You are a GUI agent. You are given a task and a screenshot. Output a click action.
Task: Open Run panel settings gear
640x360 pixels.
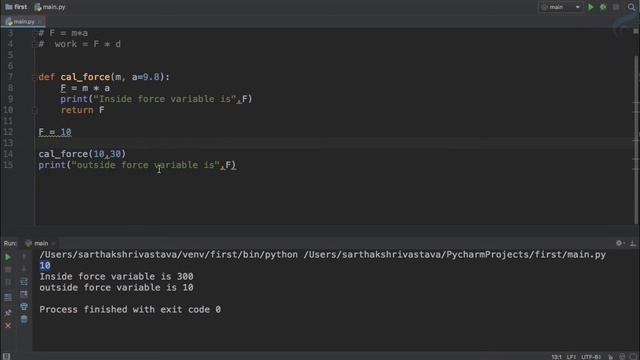(x=620, y=243)
